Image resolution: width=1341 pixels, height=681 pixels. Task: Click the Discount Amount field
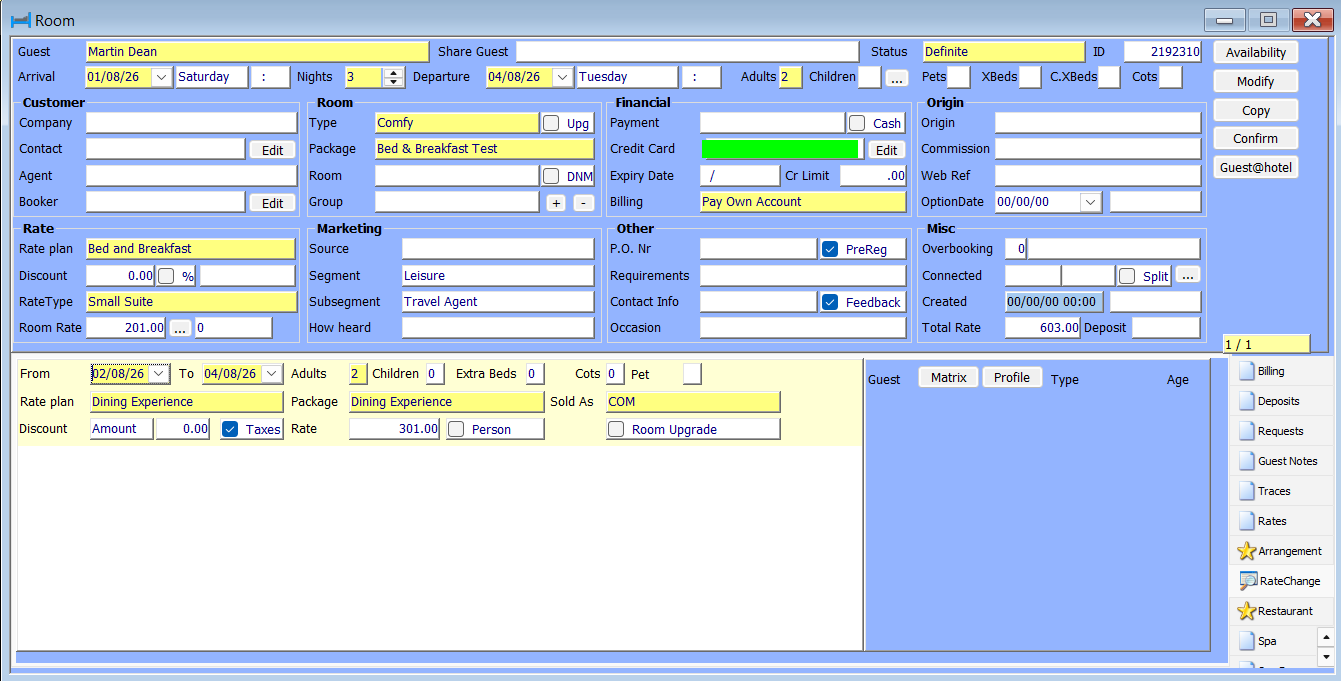pyautogui.click(x=121, y=429)
